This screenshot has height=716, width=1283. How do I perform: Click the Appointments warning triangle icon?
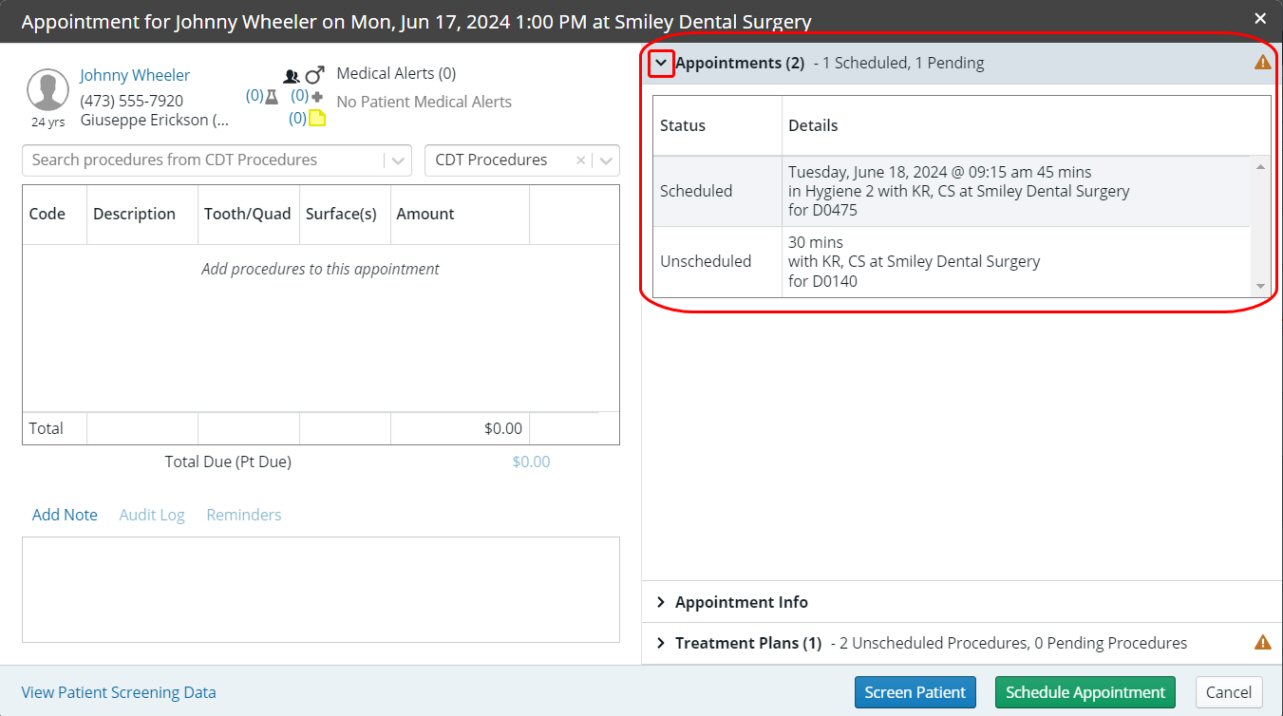1263,63
